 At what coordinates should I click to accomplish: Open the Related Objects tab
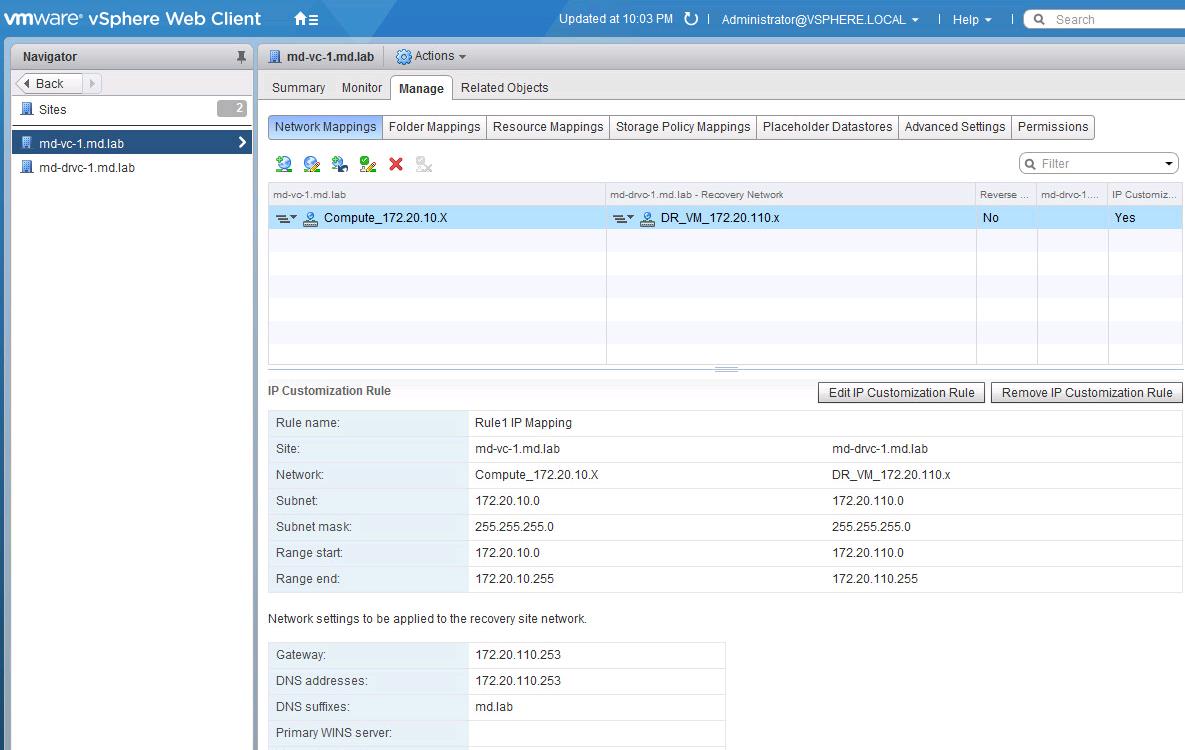point(505,88)
